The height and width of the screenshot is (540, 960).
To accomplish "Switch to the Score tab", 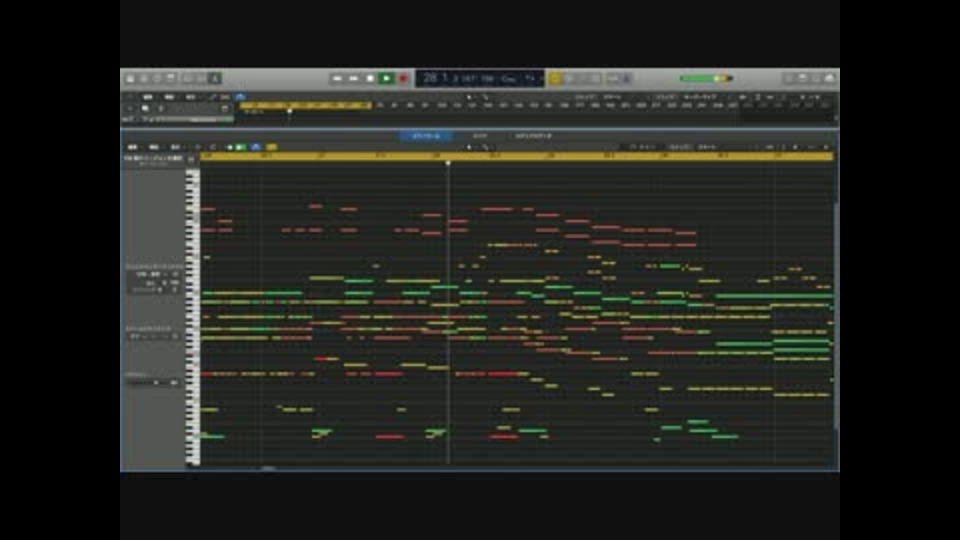I will coord(480,136).
